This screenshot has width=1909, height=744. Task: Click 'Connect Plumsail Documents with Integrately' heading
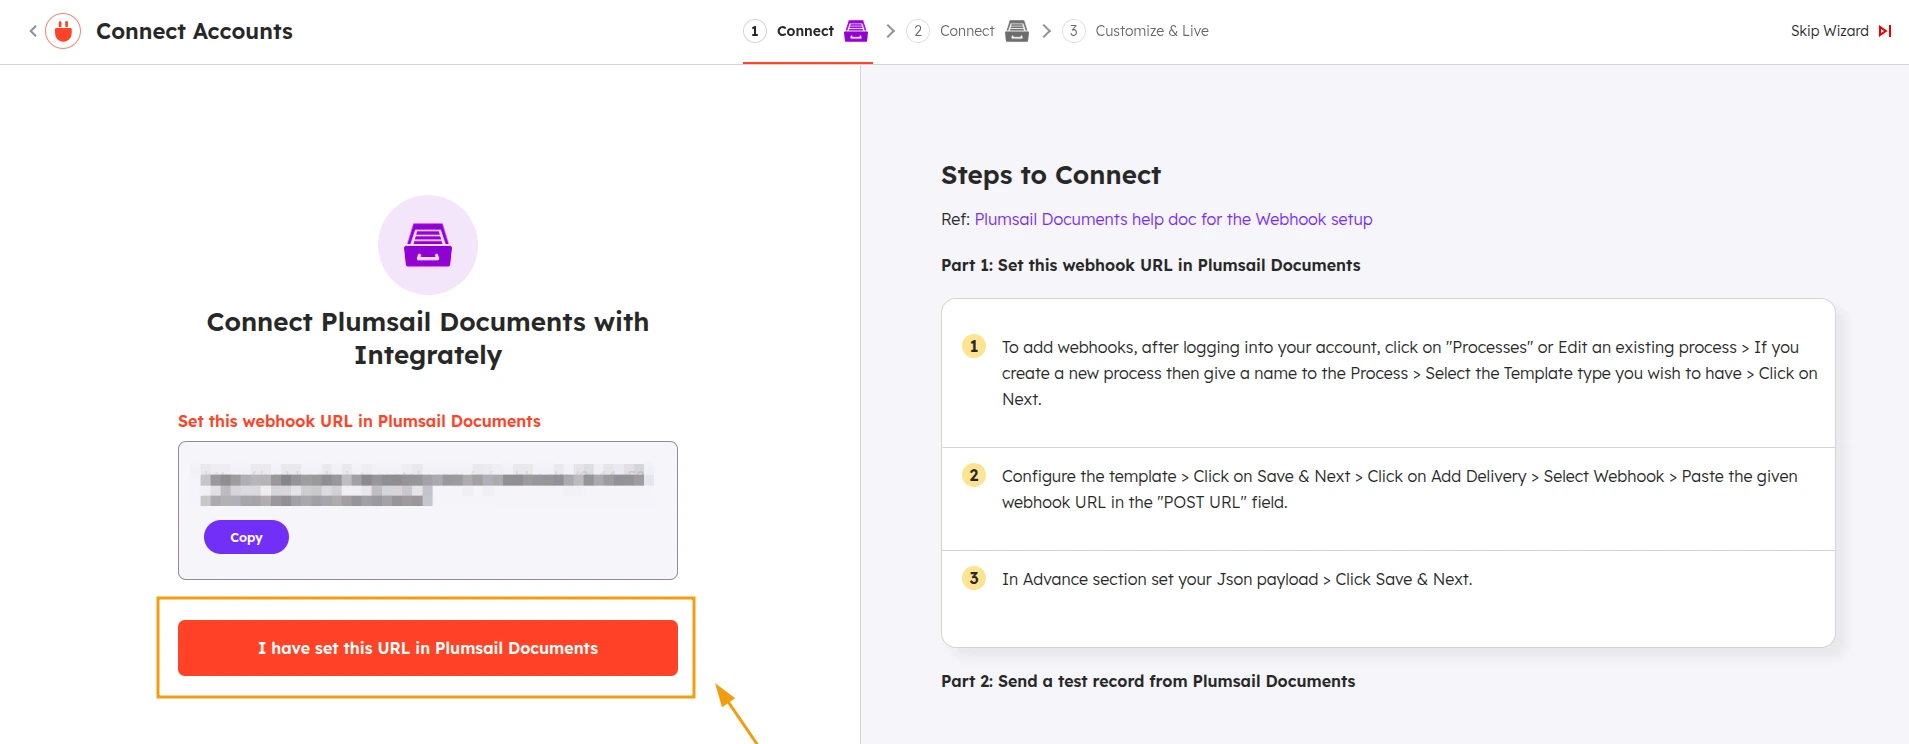[428, 338]
